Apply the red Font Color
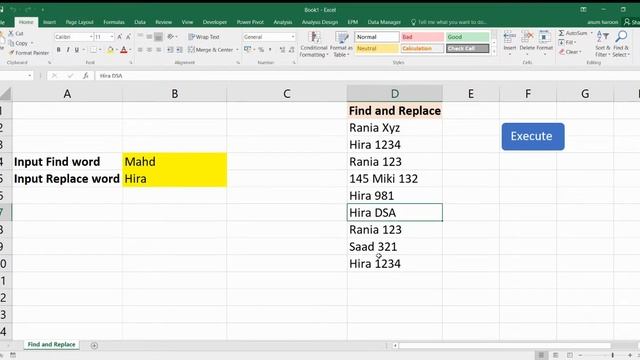 coord(124,50)
